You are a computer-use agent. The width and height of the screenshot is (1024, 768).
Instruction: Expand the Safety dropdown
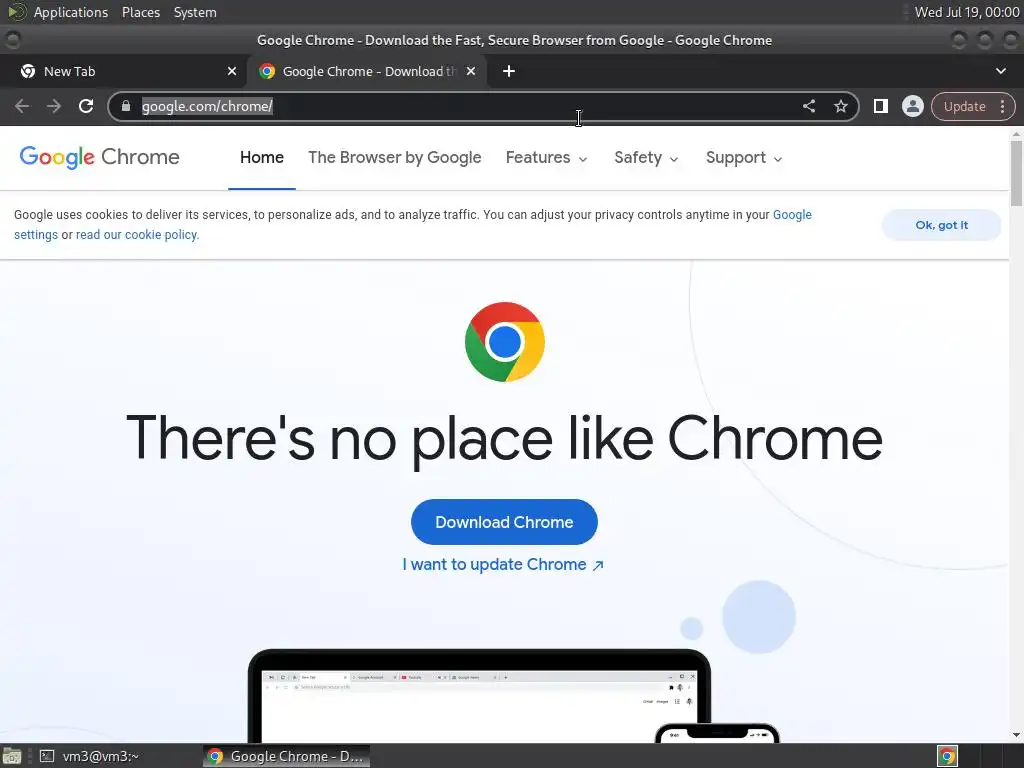646,157
